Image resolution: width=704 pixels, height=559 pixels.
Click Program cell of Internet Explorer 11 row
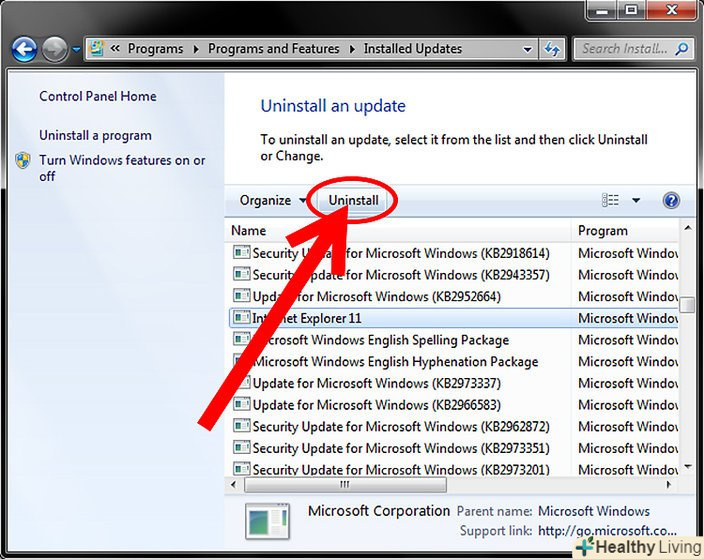pyautogui.click(x=628, y=318)
